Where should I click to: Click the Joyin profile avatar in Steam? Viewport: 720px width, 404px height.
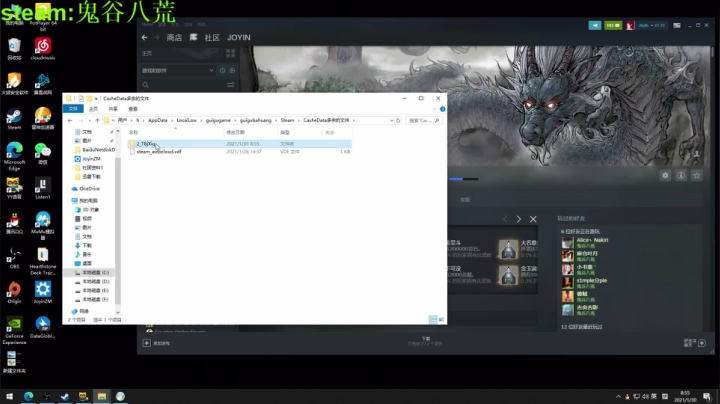pos(630,25)
